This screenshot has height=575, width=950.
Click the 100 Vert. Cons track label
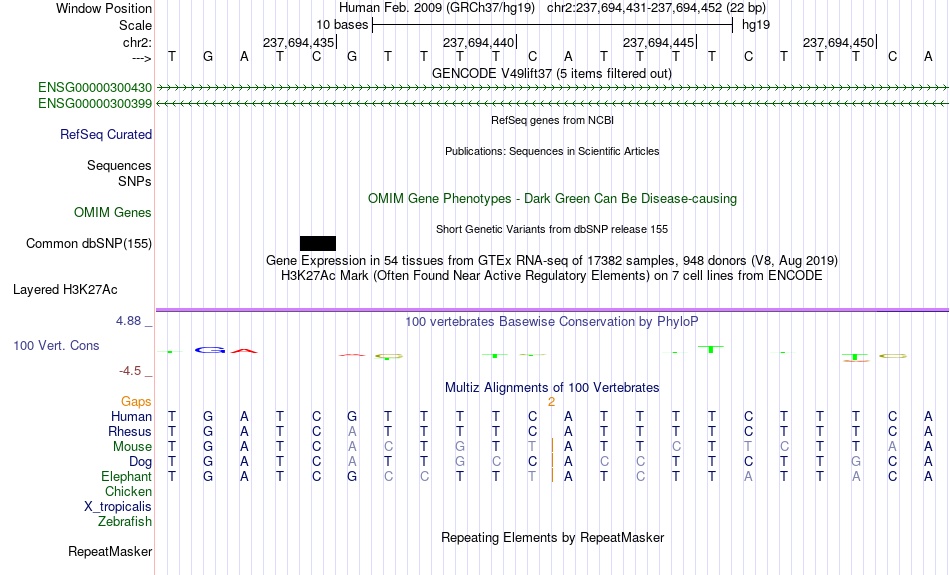[56, 345]
